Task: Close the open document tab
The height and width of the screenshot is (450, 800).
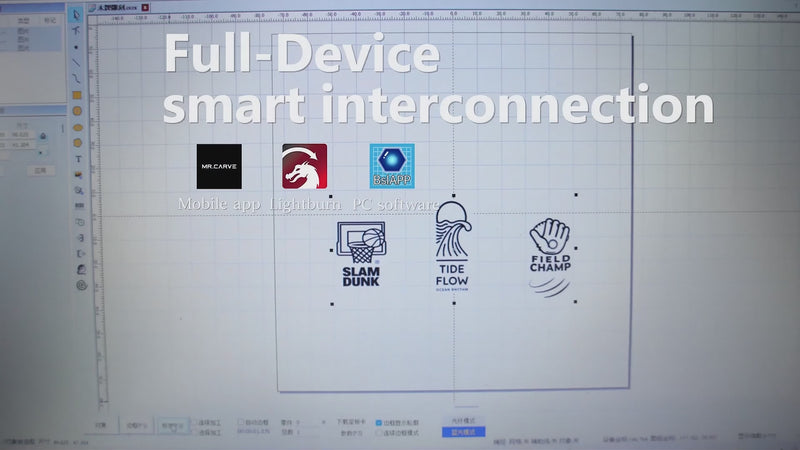Action: coord(146,7)
